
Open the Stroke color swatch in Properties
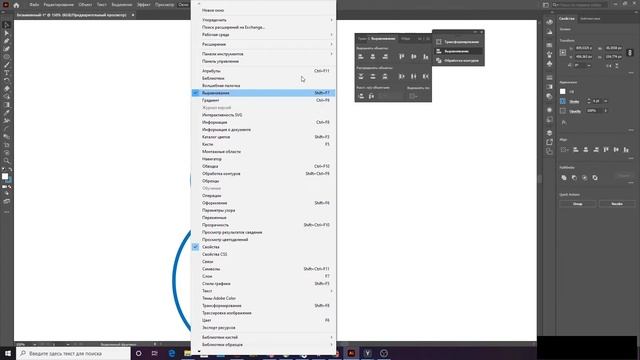(x=563, y=101)
